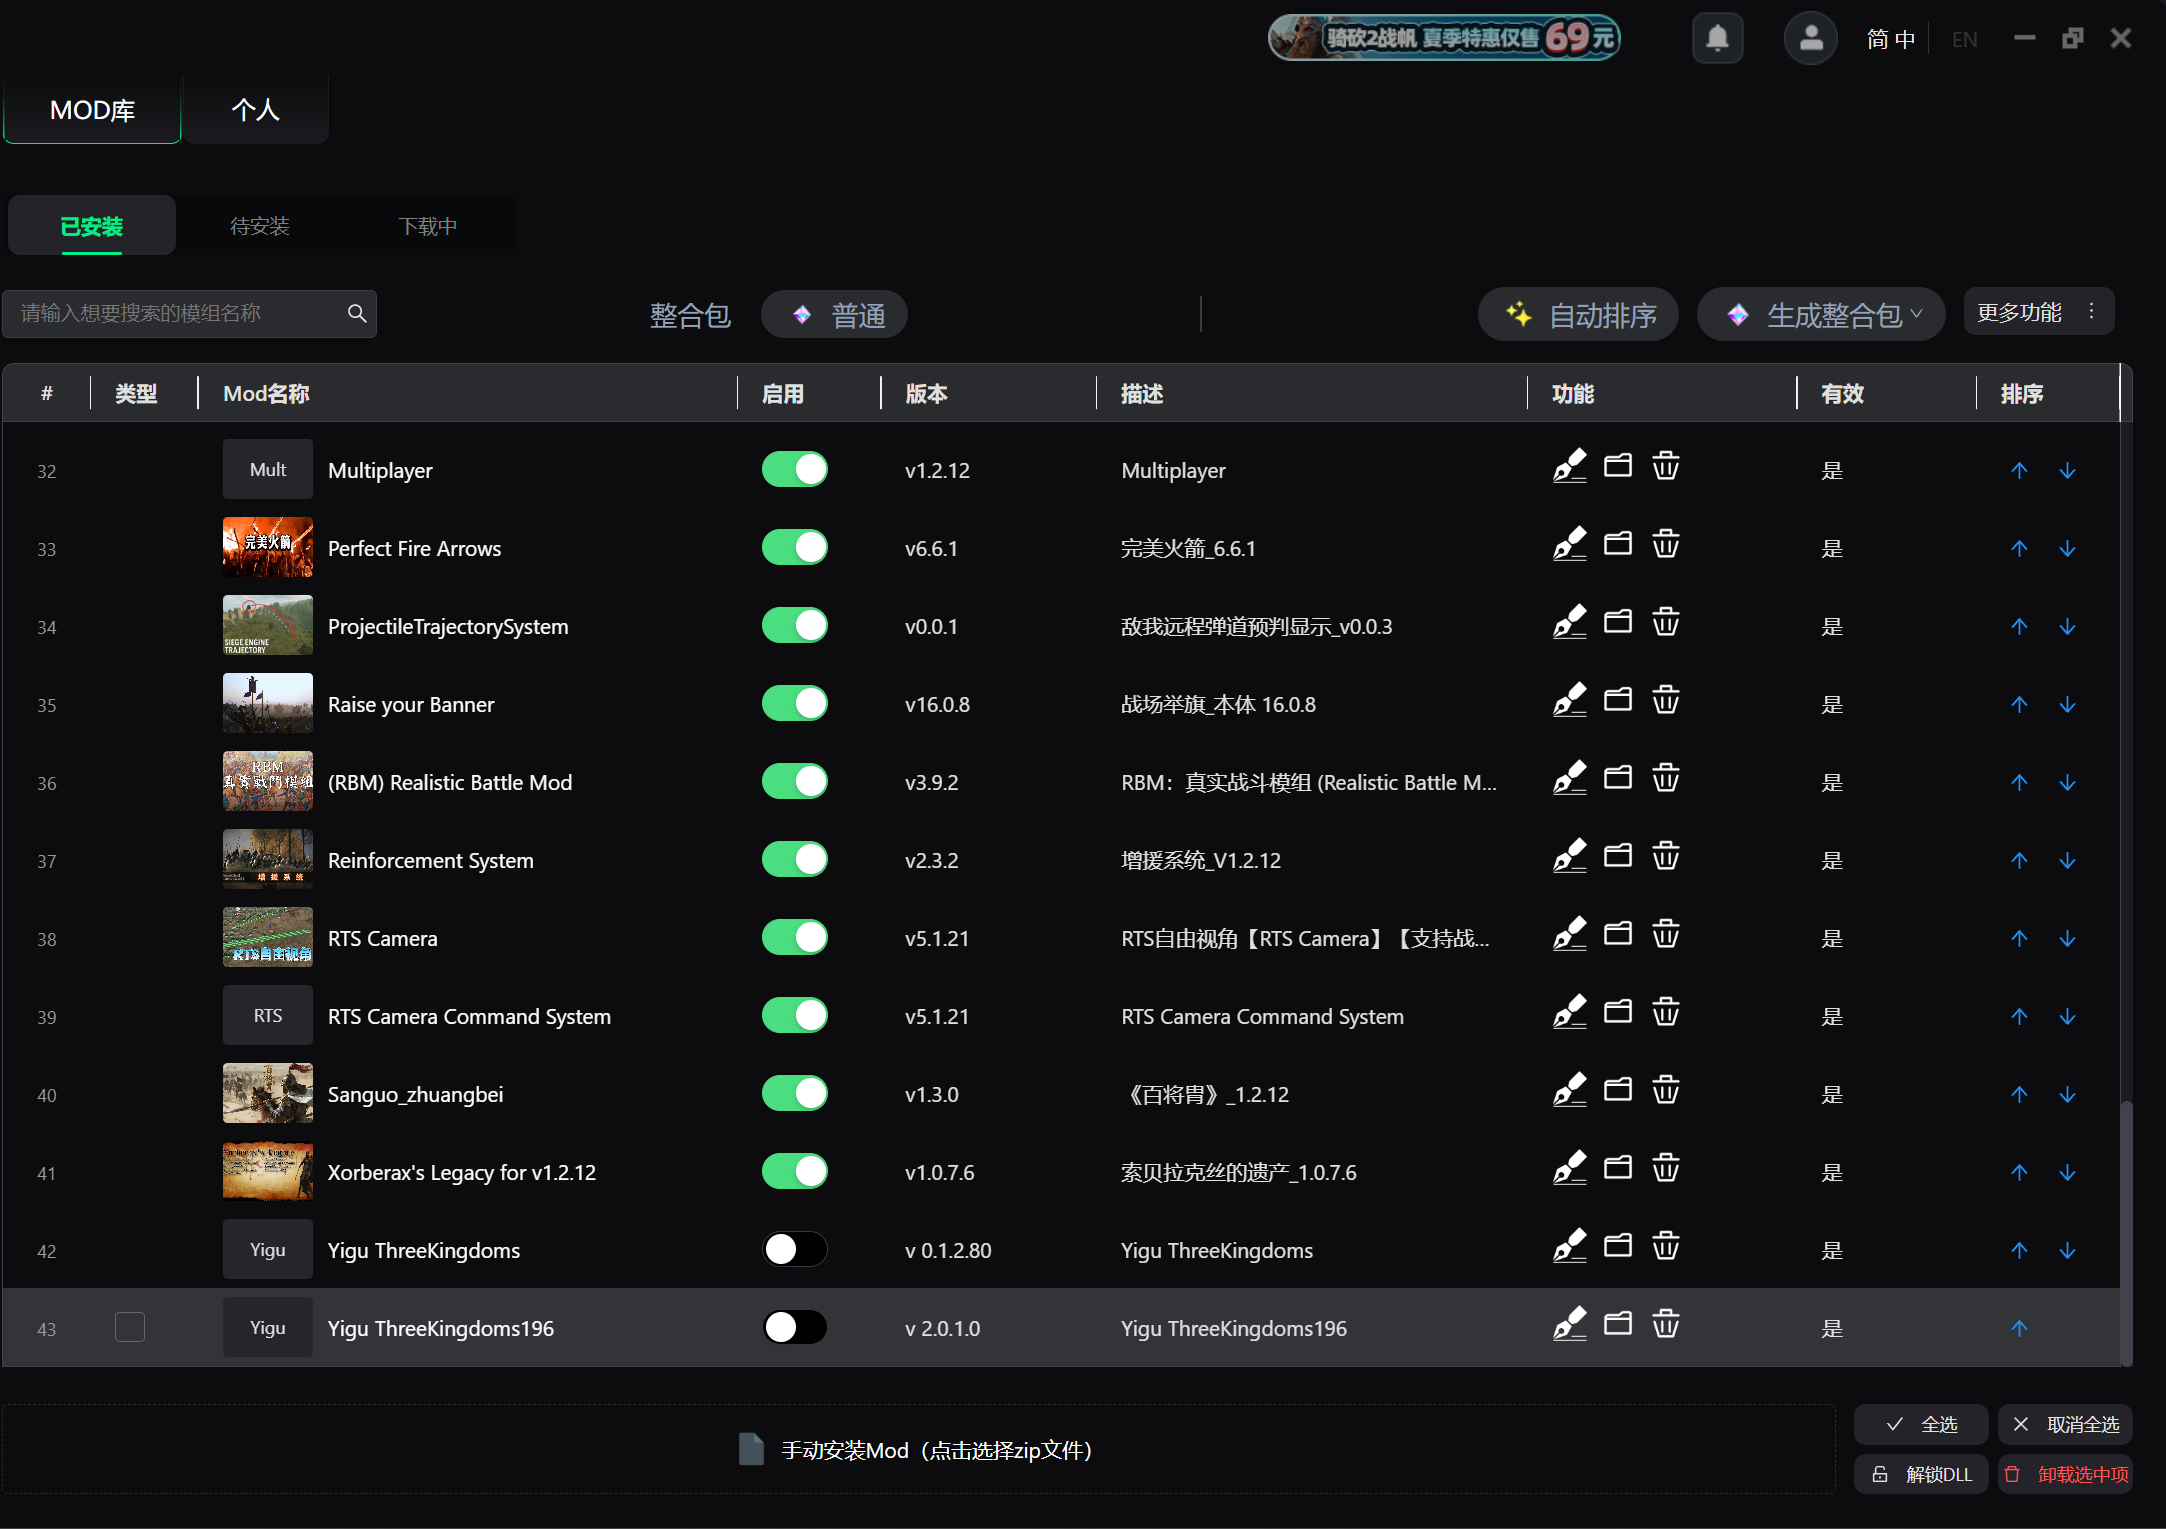
Task: Select Xorberax's Legacy for v1.2.12 name
Action: [x=462, y=1172]
